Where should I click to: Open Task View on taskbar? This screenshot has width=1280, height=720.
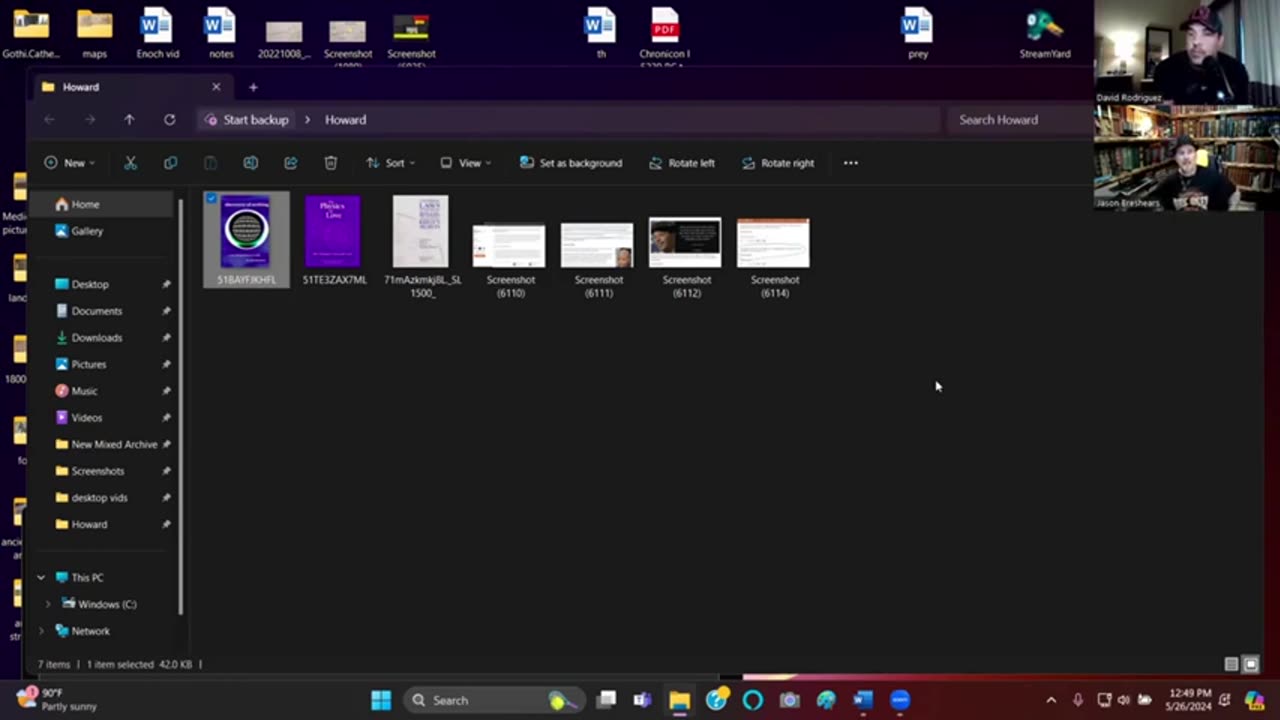point(606,700)
